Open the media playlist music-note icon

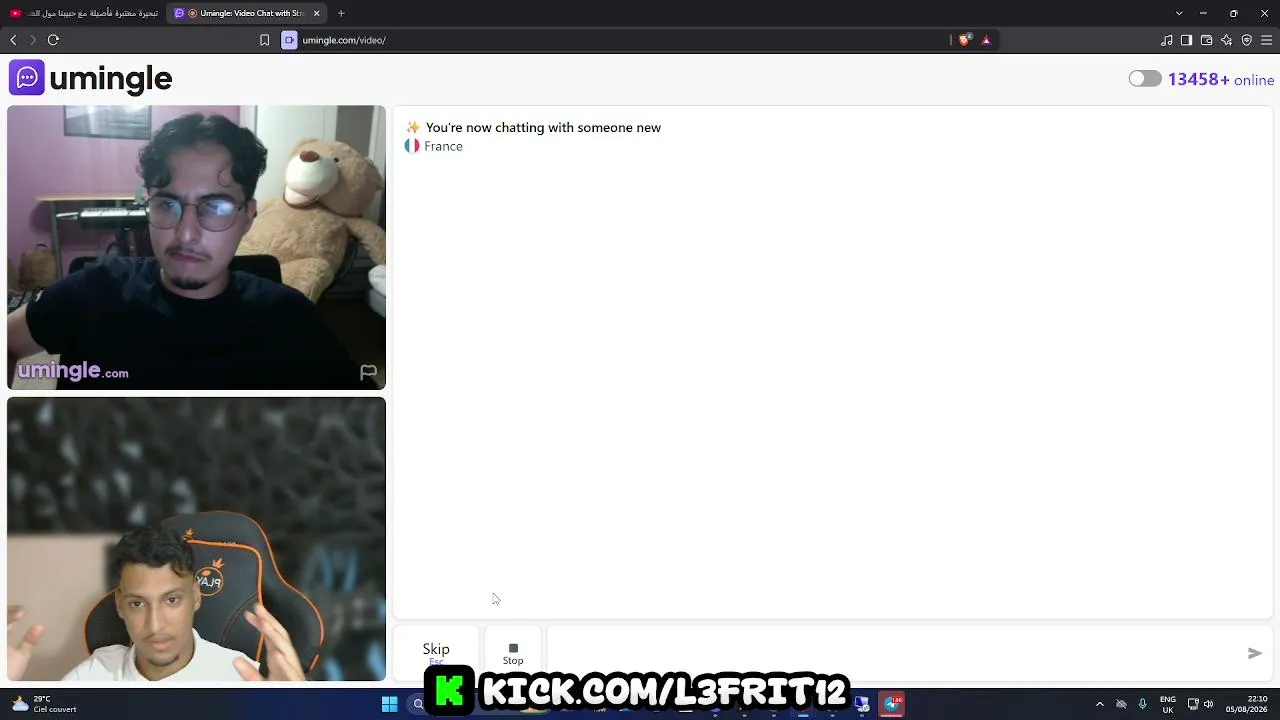click(x=1166, y=40)
